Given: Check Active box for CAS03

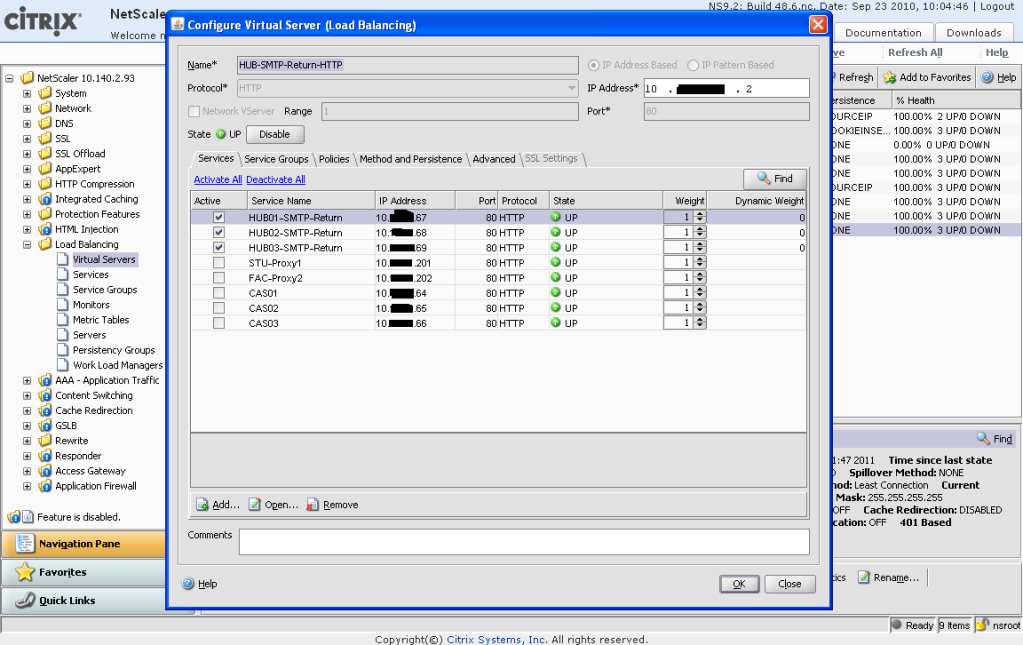Looking at the screenshot, I should tap(219, 323).
